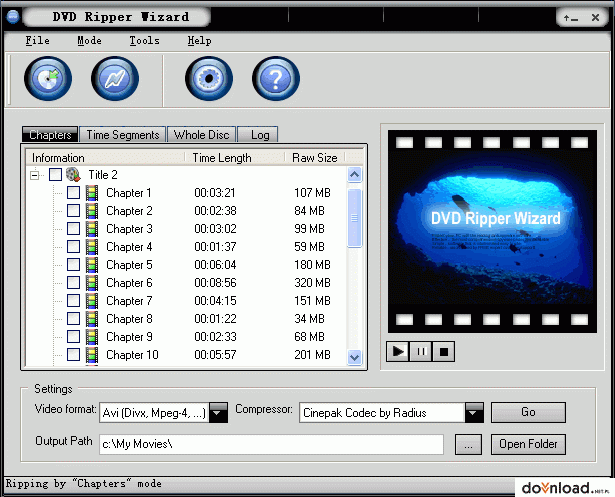Toggle the Chapter 8 checkbox
Viewport: 615px width, 497px height.
click(73, 319)
